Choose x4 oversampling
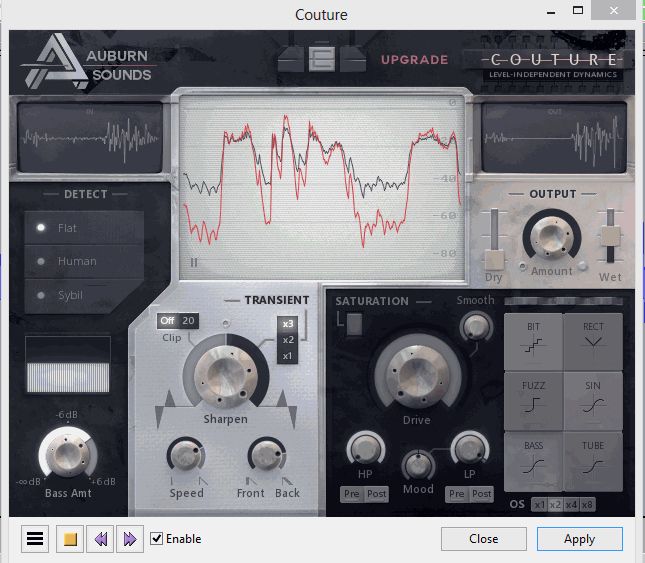Image resolution: width=645 pixels, height=563 pixels. point(571,505)
